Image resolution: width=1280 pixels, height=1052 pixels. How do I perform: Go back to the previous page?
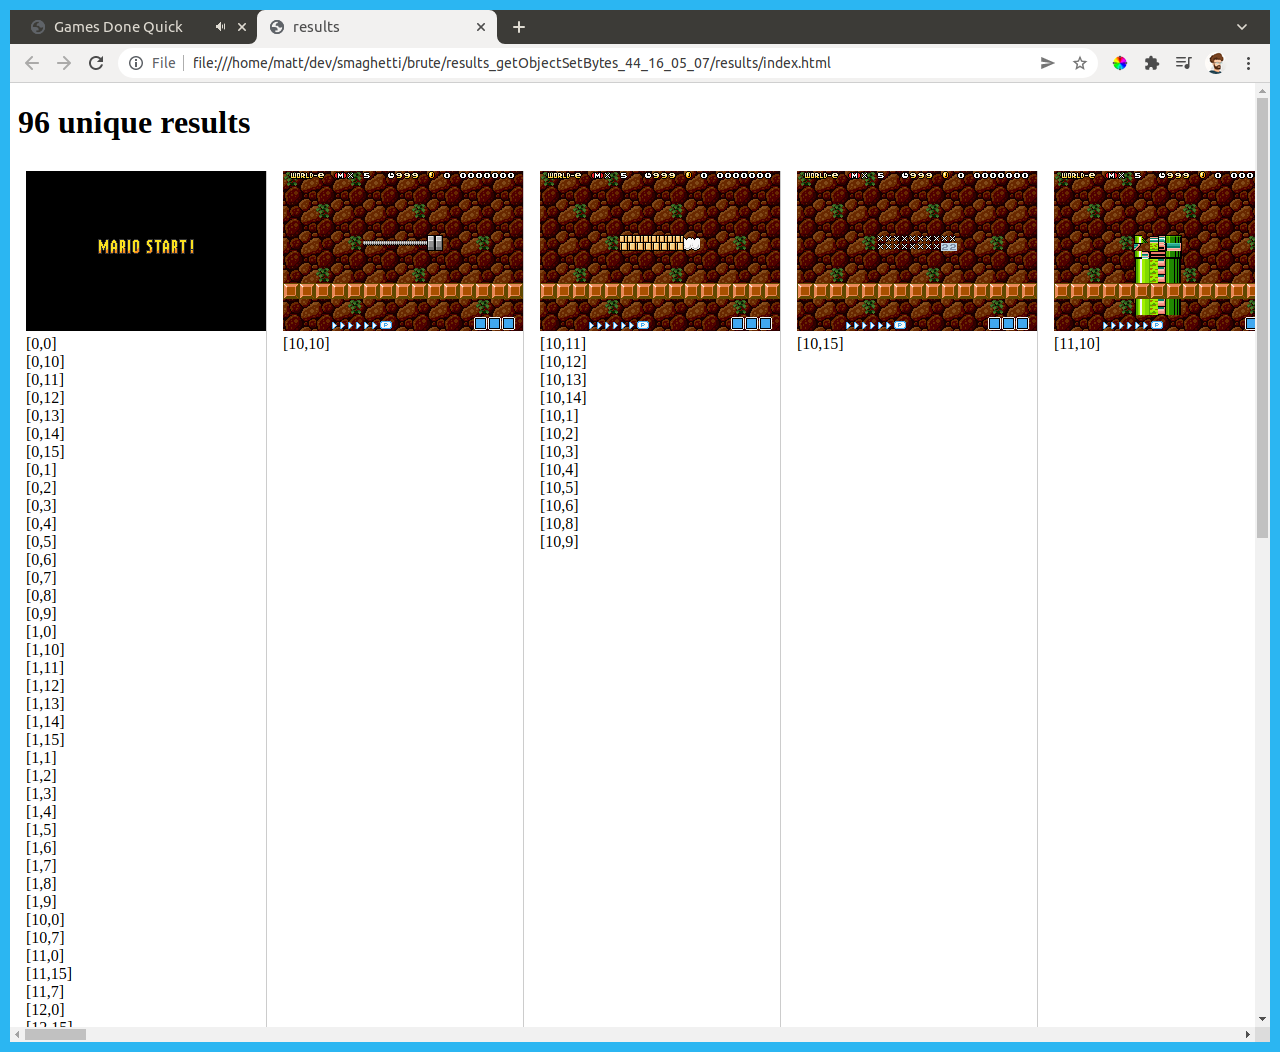coord(32,63)
